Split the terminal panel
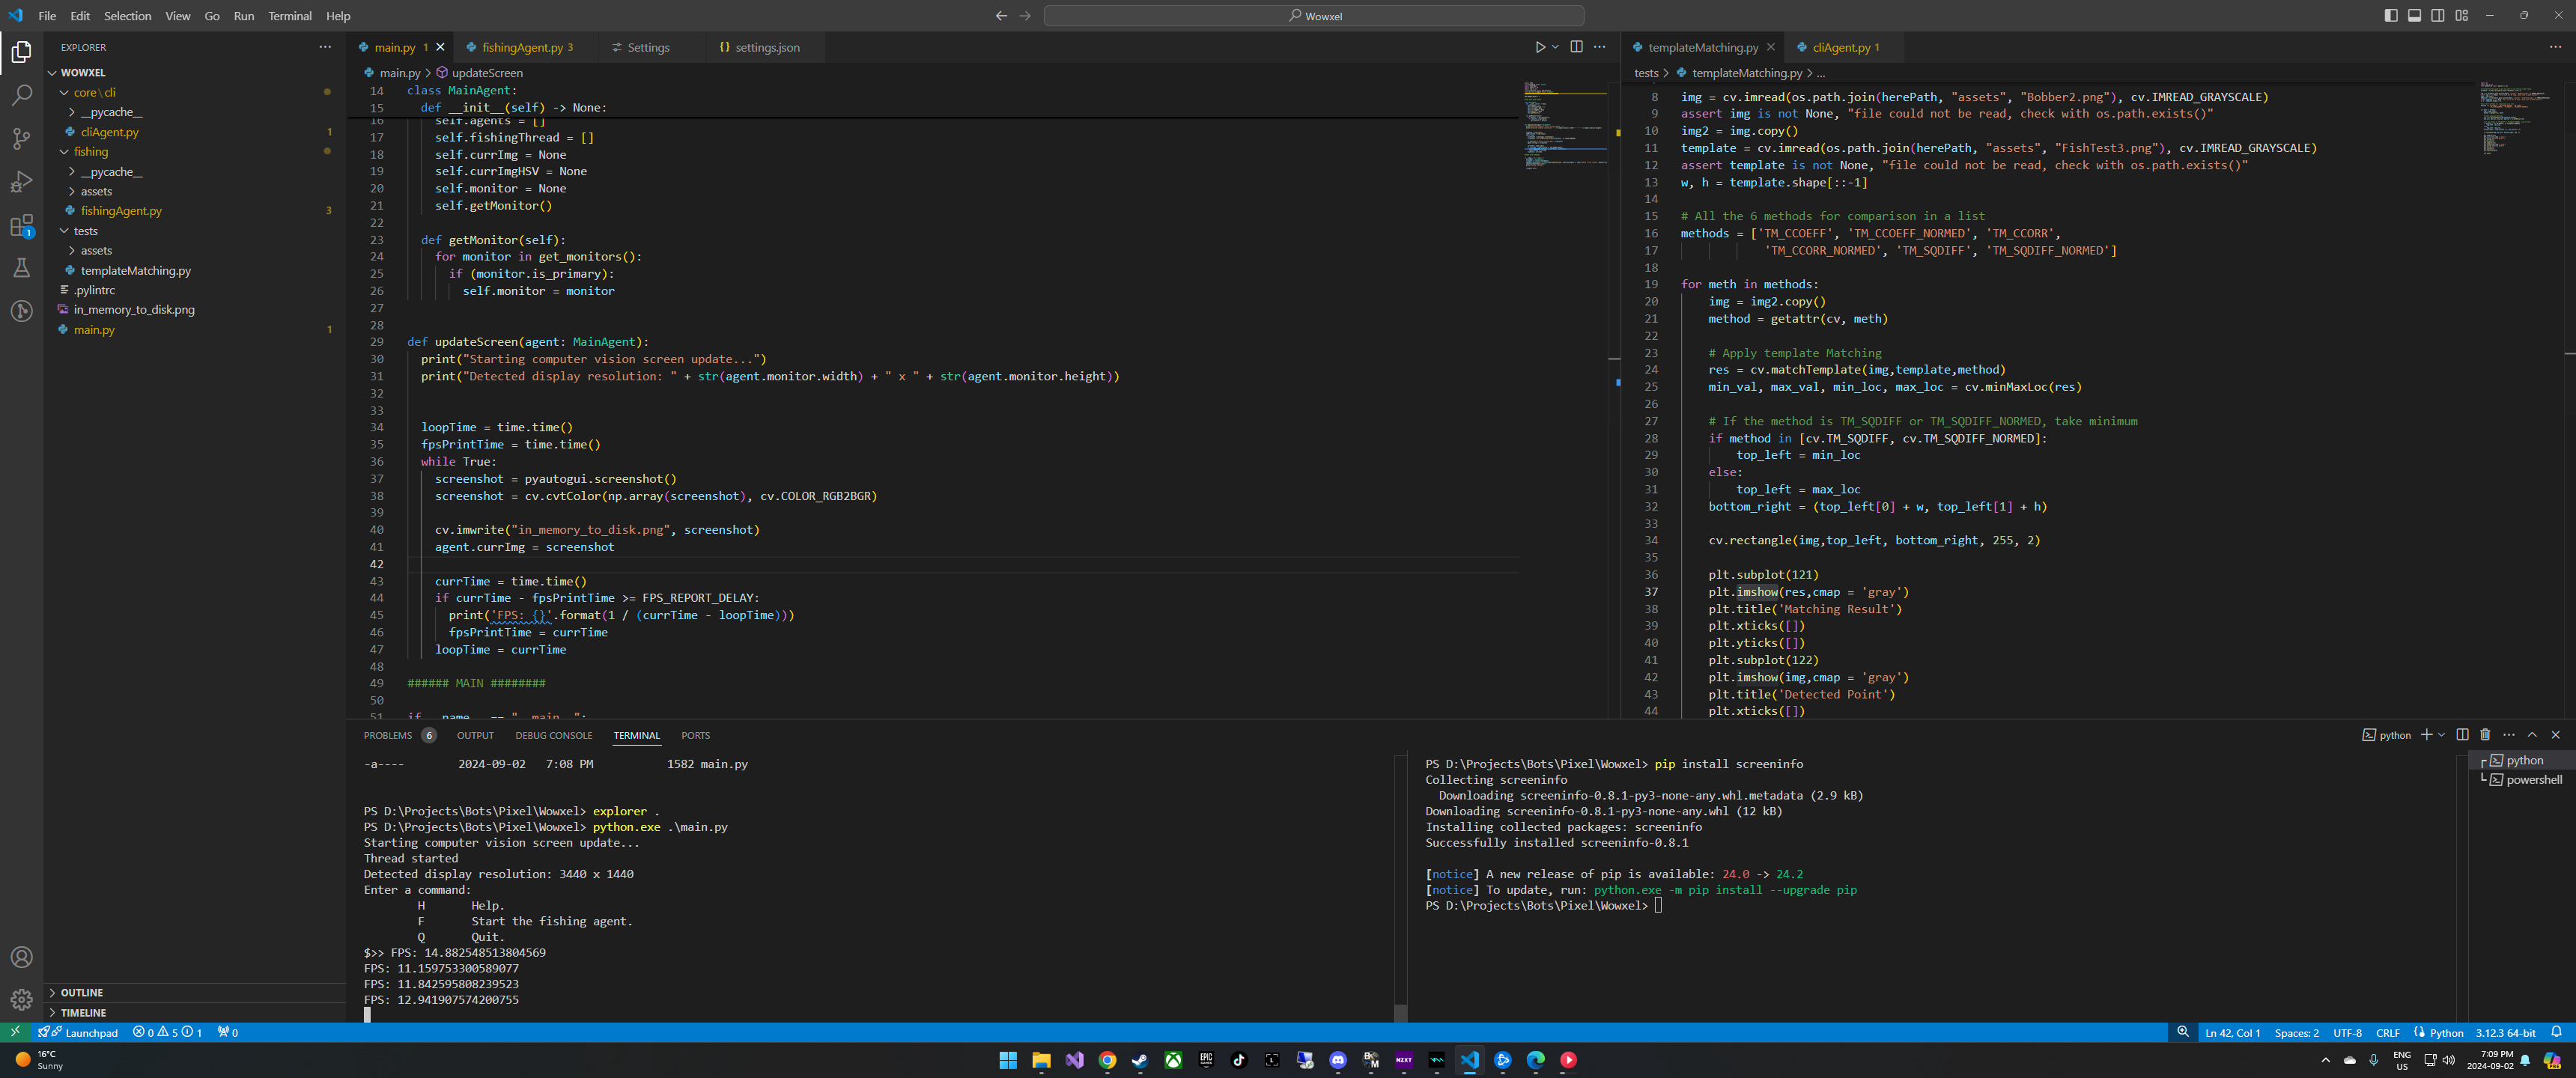The image size is (2576, 1078). 2462,735
